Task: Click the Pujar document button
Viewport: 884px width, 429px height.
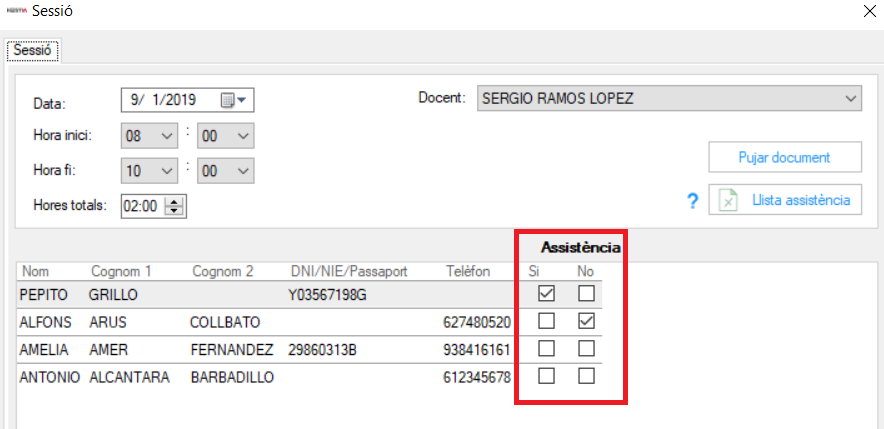Action: (784, 158)
